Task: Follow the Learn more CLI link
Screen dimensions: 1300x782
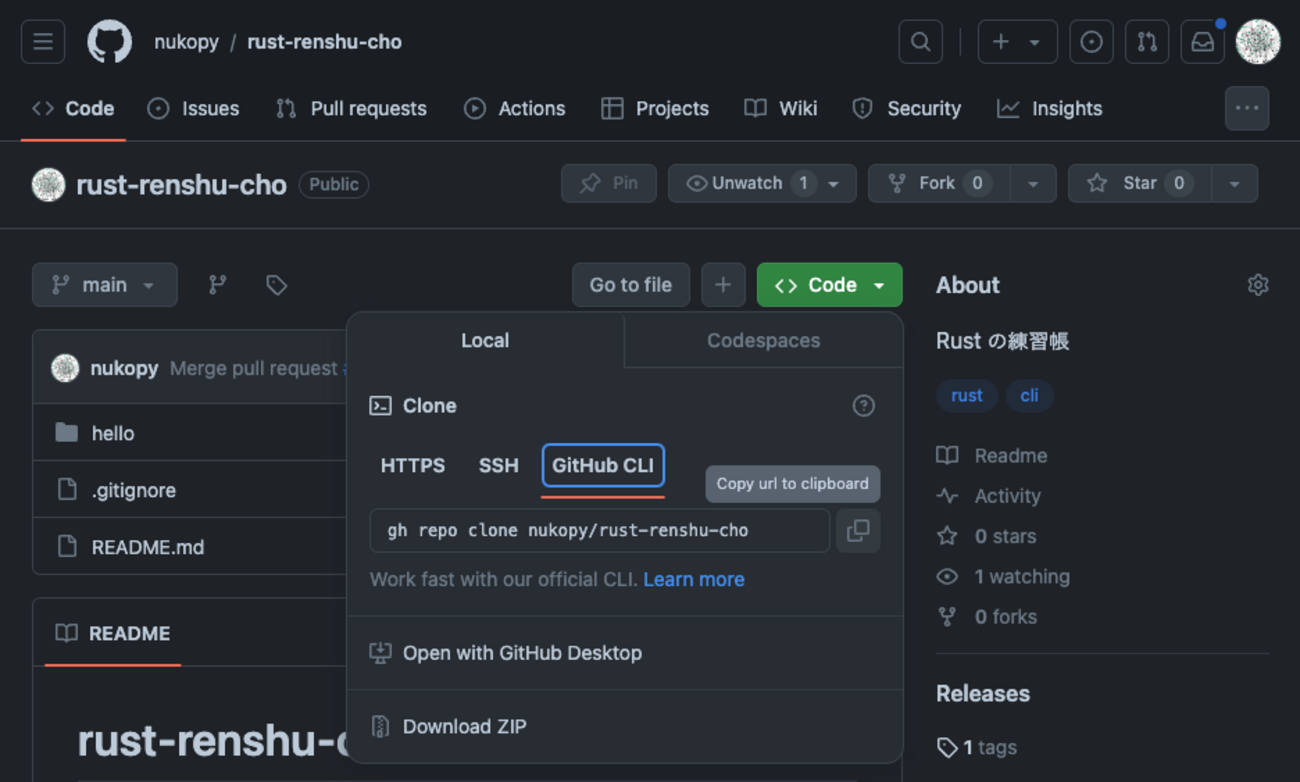Action: coord(694,579)
